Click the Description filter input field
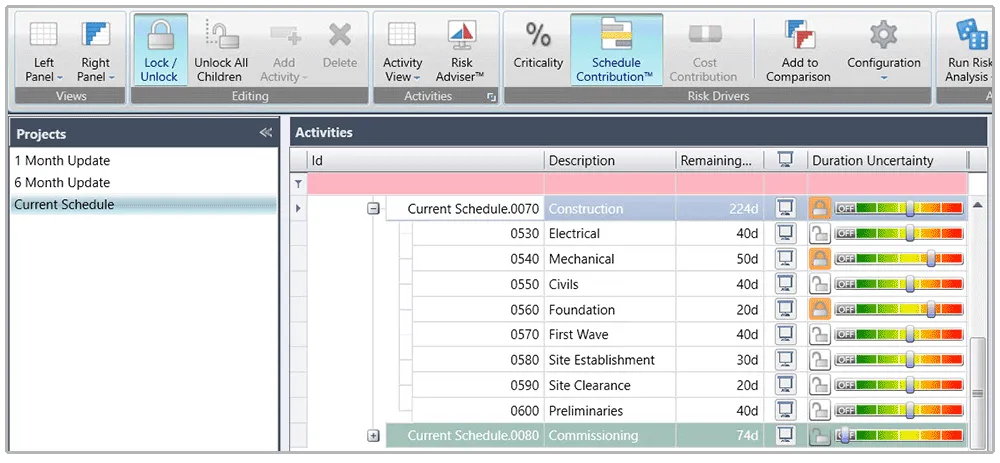1000x463 pixels. point(610,184)
